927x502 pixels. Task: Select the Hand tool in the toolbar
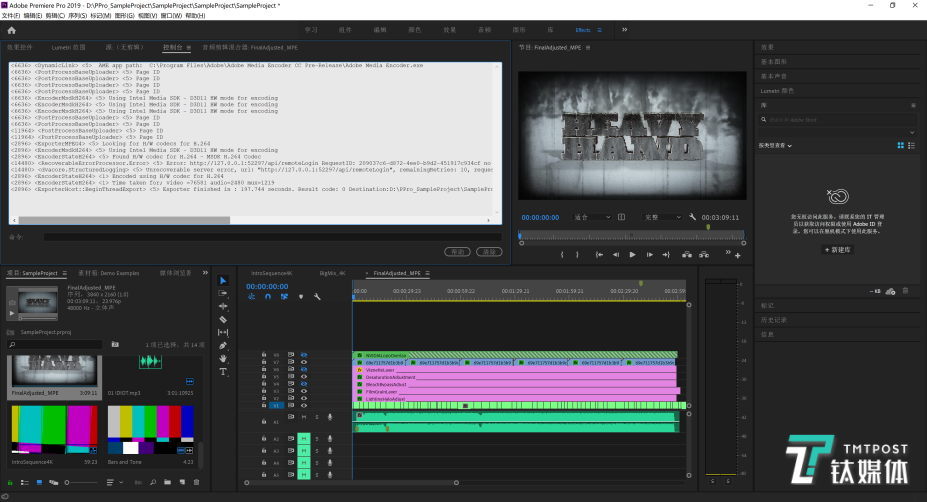click(223, 358)
